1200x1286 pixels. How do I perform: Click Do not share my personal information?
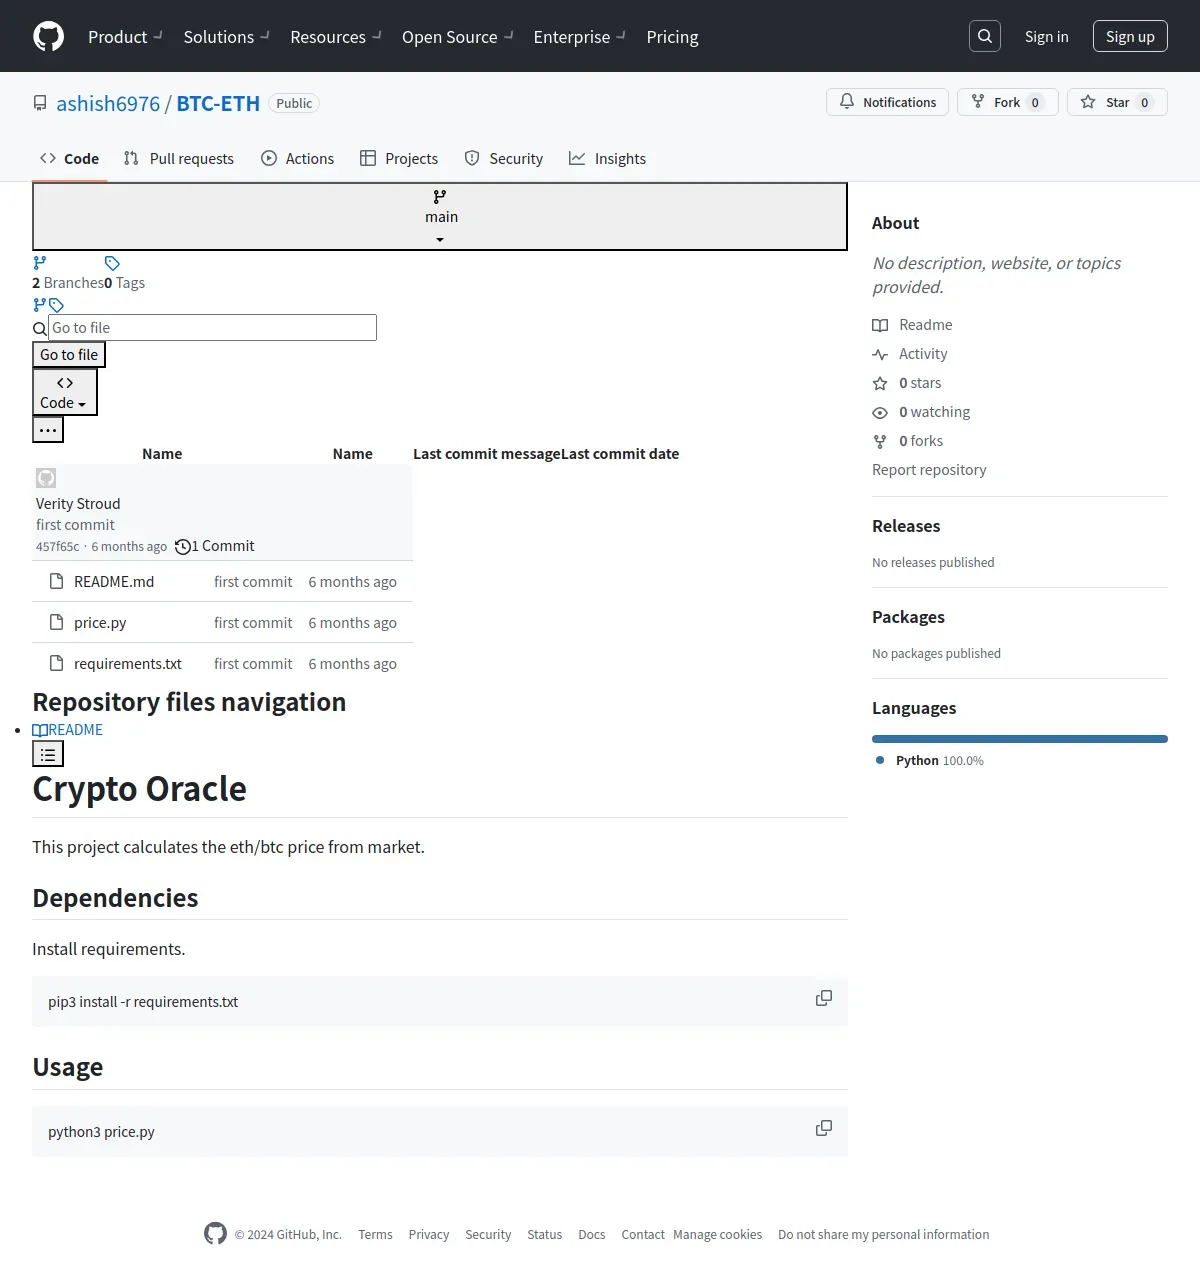tap(883, 1234)
